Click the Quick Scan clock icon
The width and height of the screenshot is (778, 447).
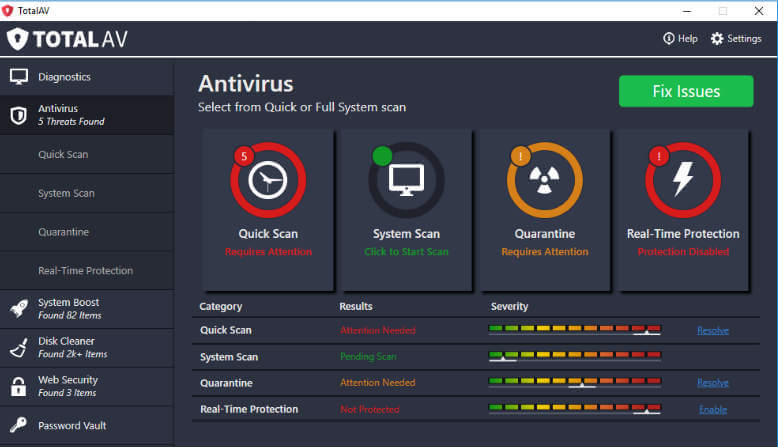pos(268,180)
